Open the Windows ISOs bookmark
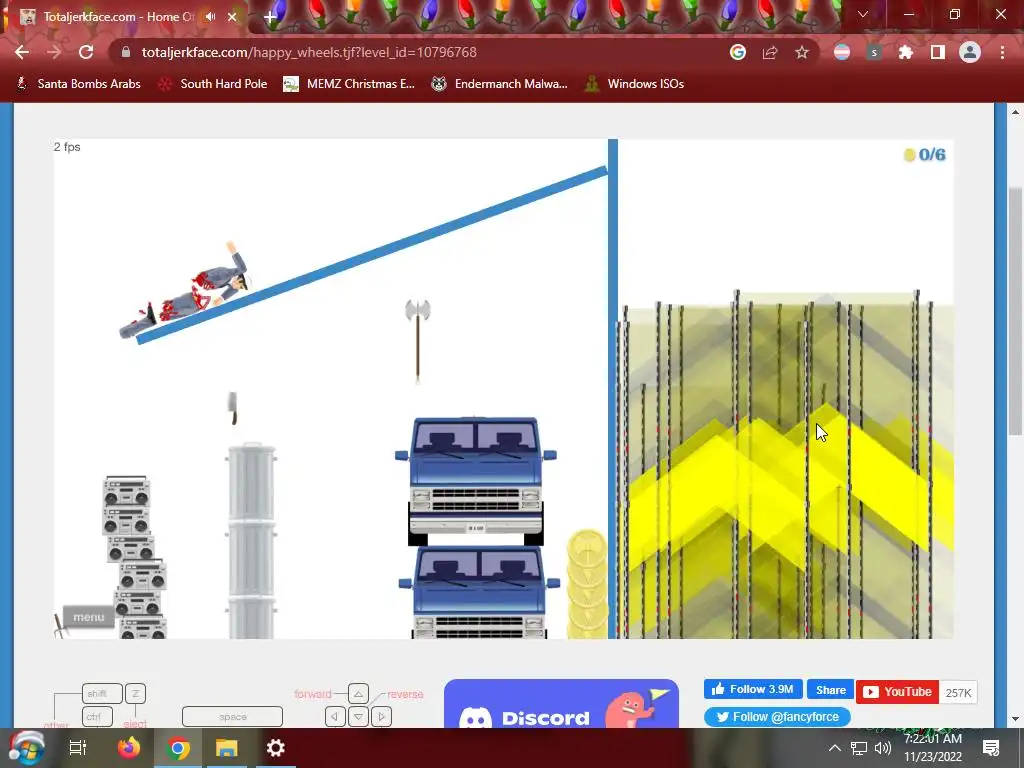The width and height of the screenshot is (1024, 768). pos(634,84)
